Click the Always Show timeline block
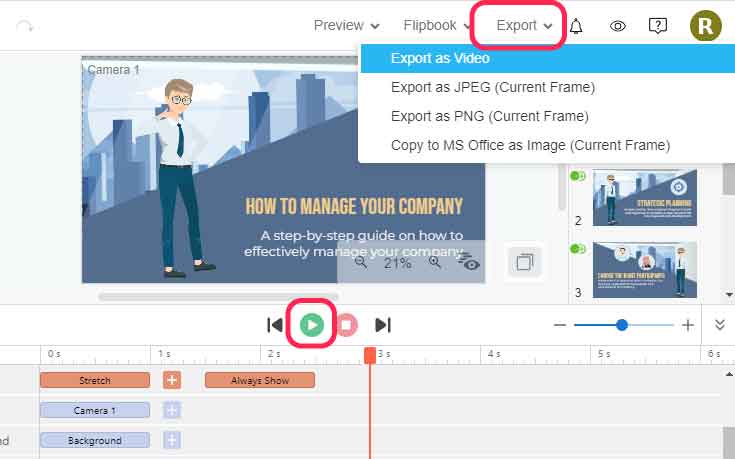Viewport: 735px width, 459px height. click(259, 380)
